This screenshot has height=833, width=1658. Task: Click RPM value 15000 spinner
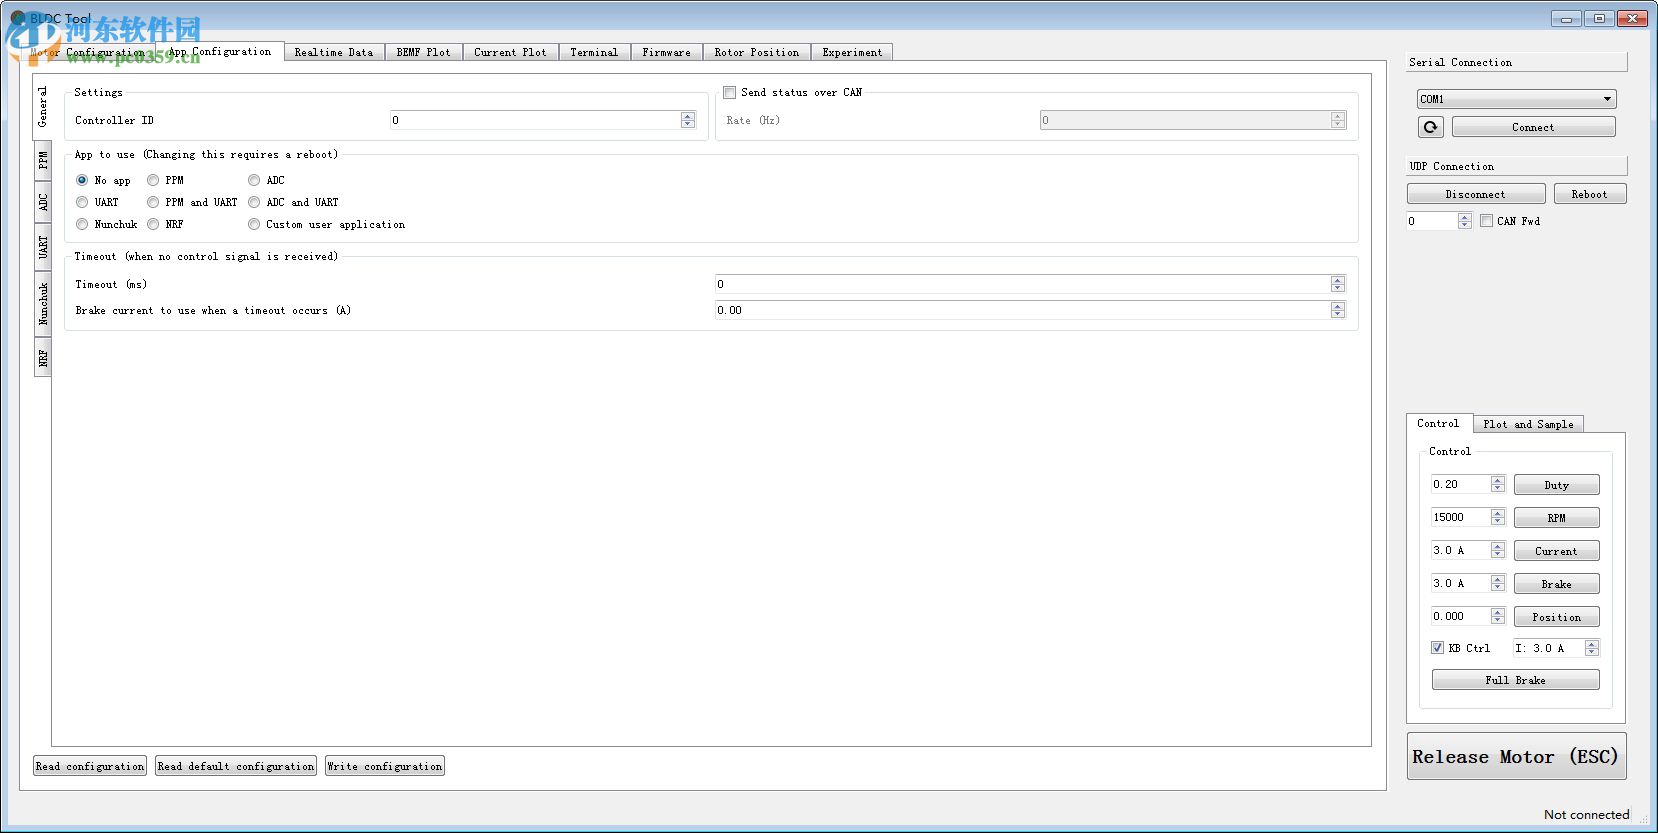pyautogui.click(x=1498, y=517)
